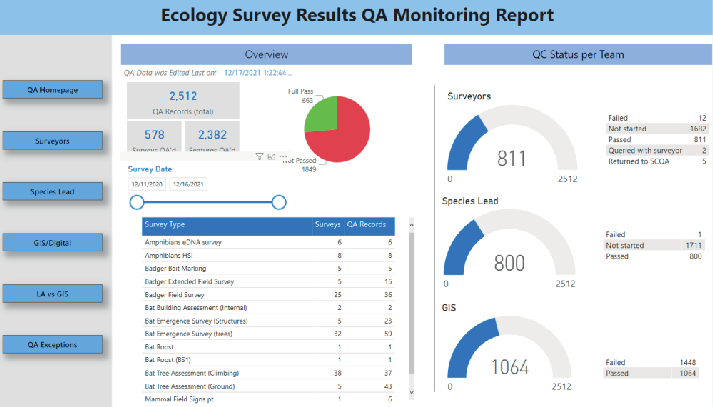Go to the Surveyors page

click(x=53, y=141)
